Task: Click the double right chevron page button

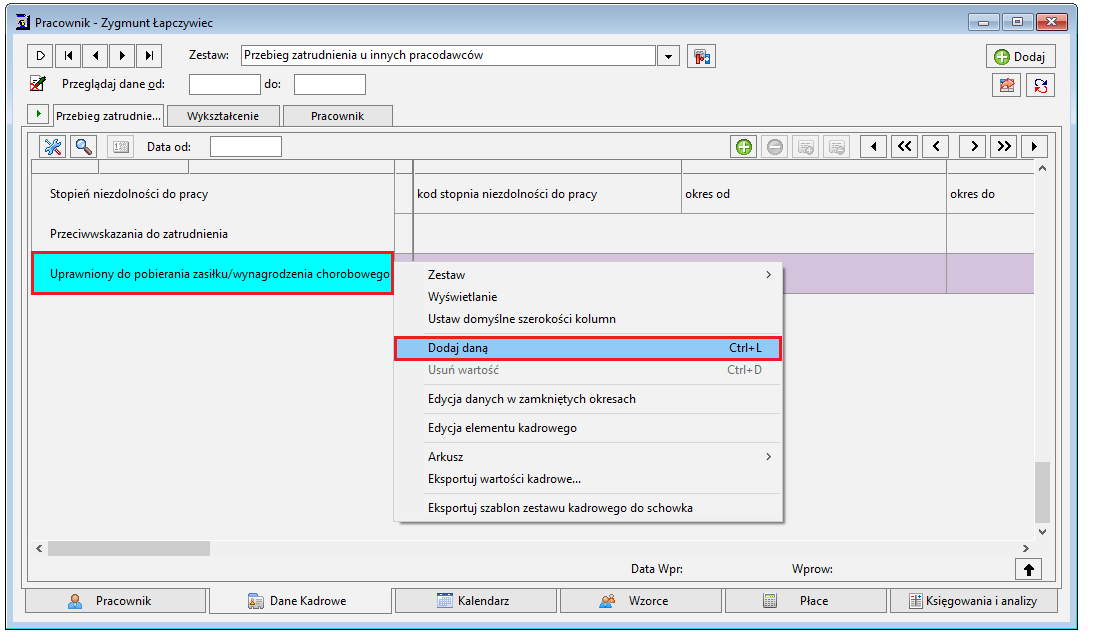Action: click(x=1004, y=147)
